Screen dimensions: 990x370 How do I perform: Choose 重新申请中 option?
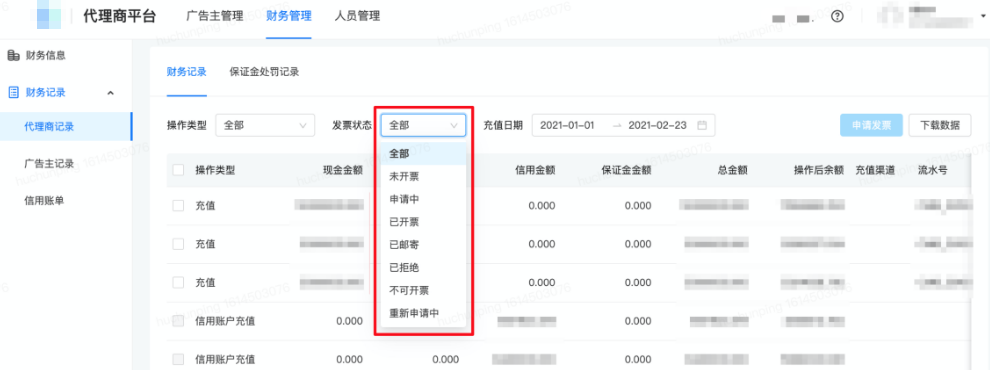click(423, 313)
